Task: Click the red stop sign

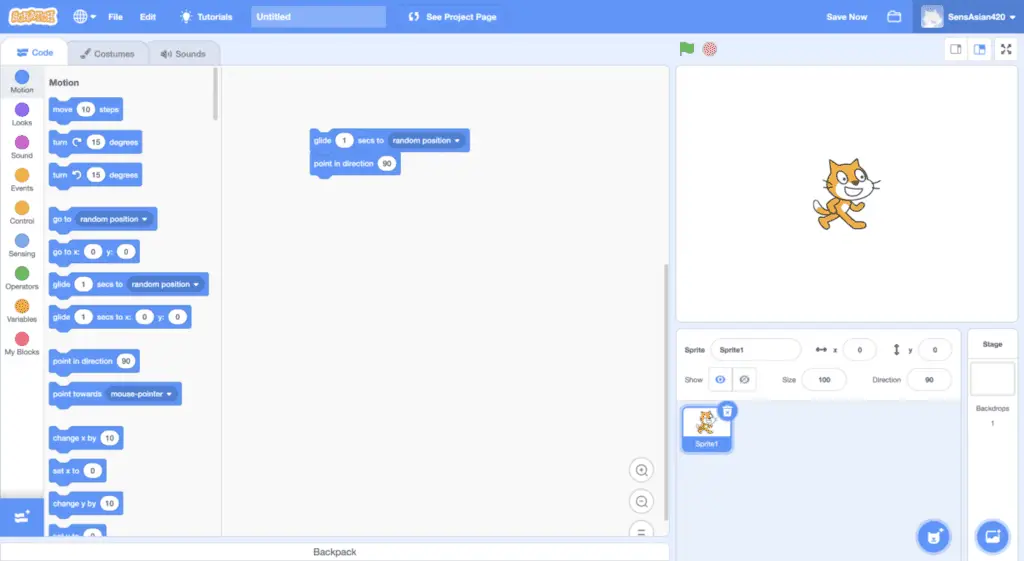Action: coord(710,49)
